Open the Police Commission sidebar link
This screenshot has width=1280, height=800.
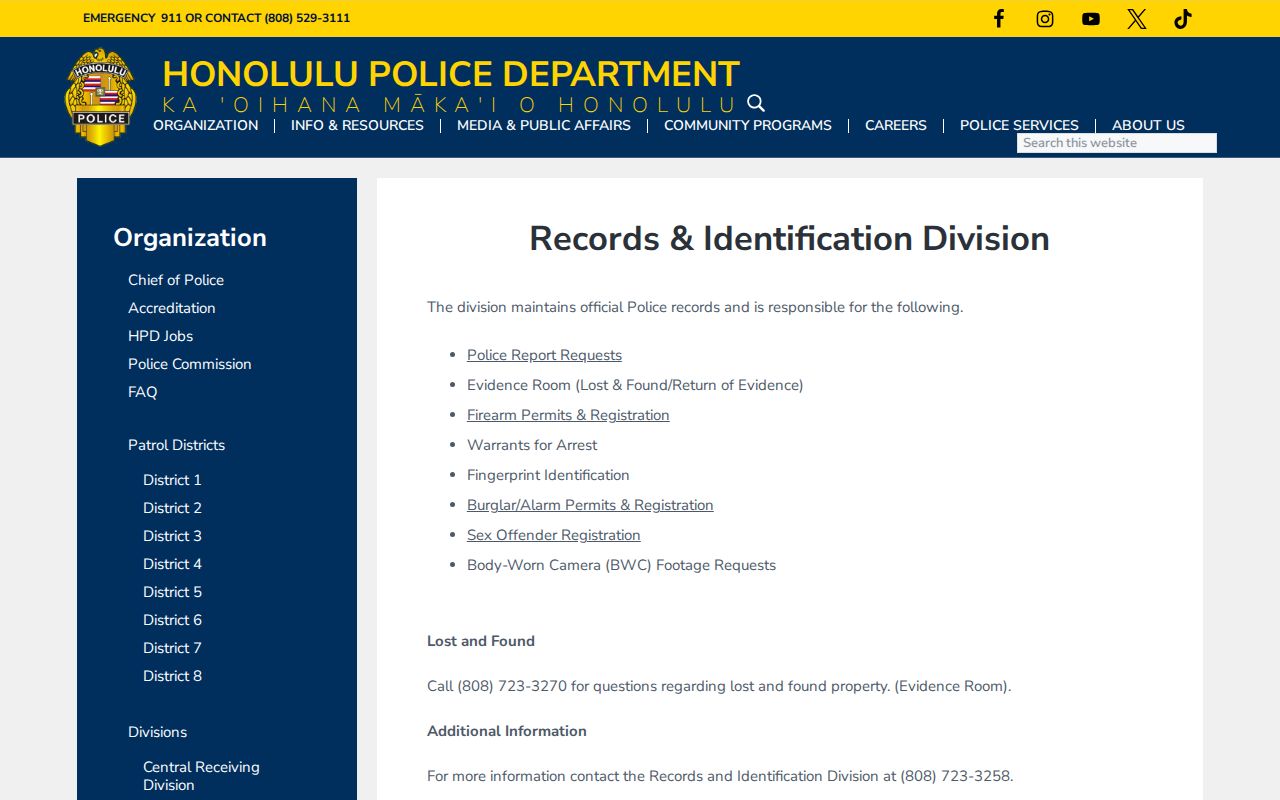coord(190,364)
